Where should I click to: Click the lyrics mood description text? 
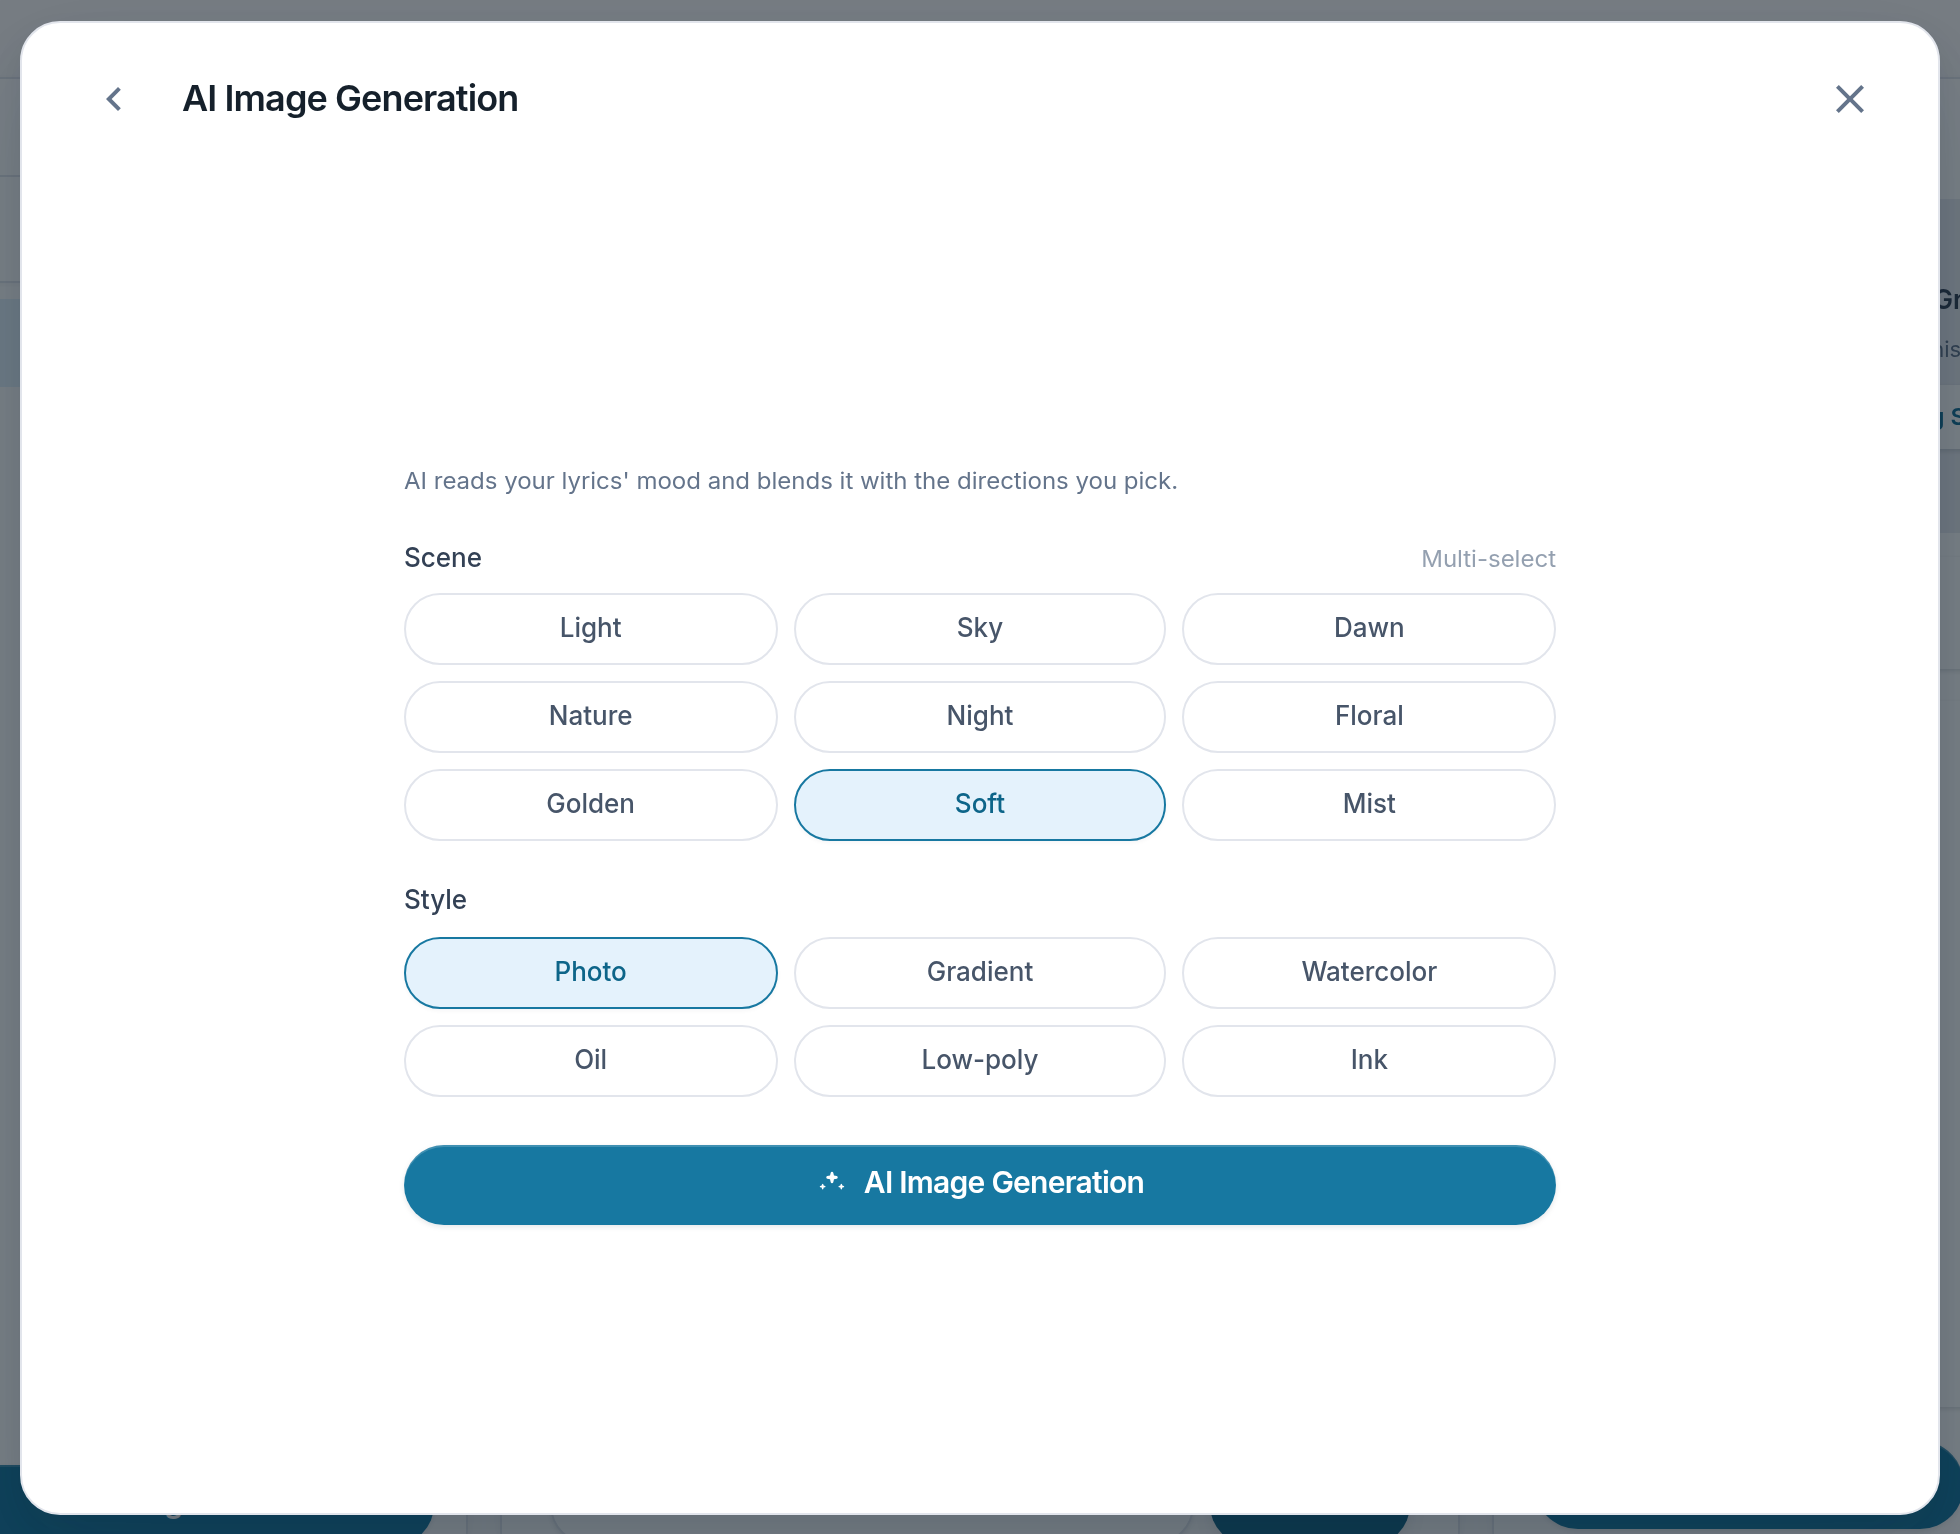point(790,481)
